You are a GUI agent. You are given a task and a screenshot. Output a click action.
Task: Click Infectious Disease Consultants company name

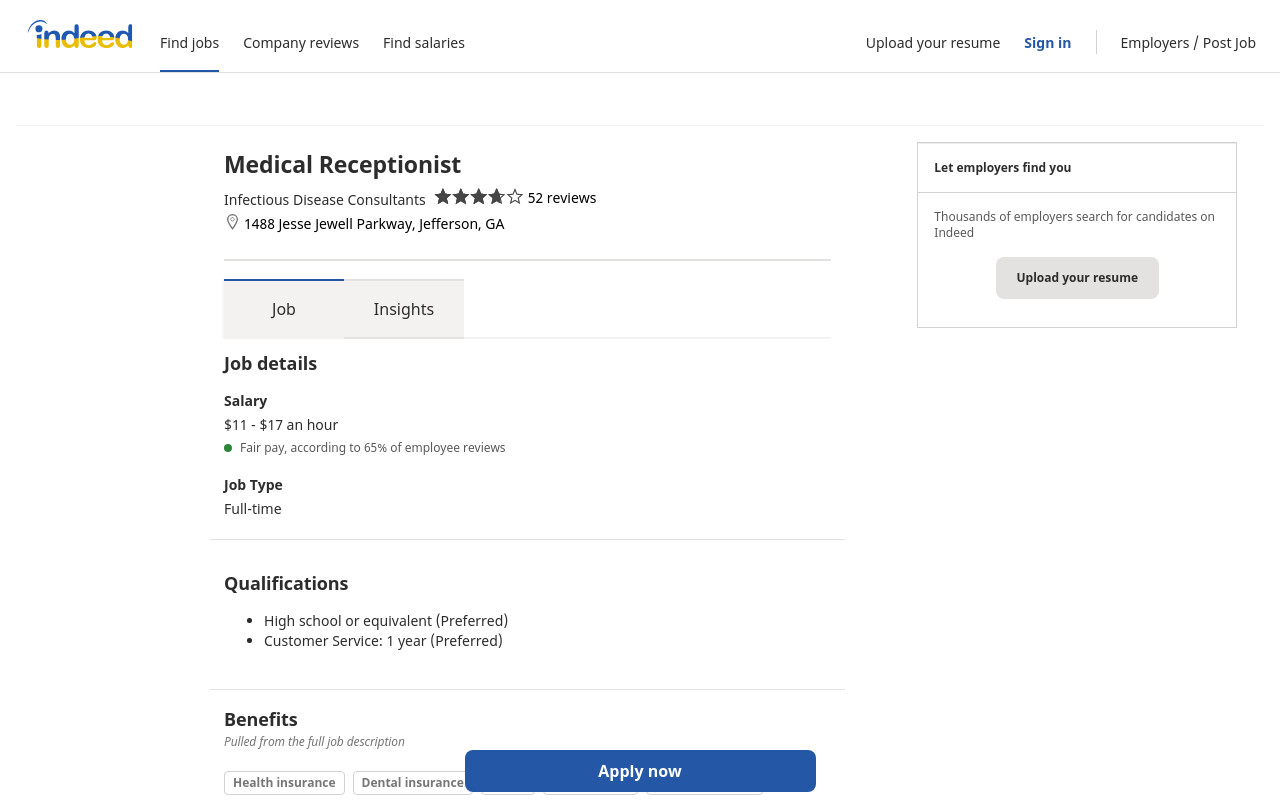pyautogui.click(x=325, y=200)
